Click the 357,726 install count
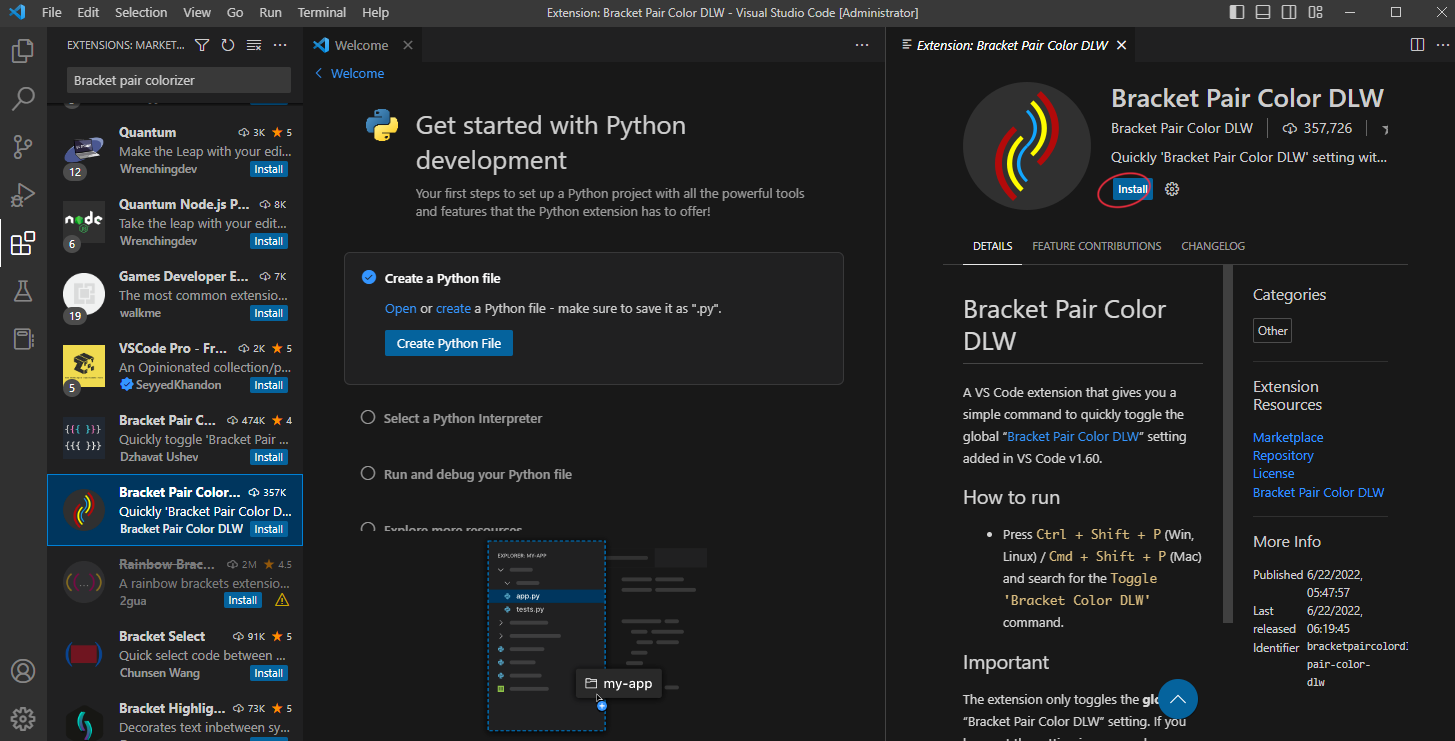 [x=1316, y=128]
